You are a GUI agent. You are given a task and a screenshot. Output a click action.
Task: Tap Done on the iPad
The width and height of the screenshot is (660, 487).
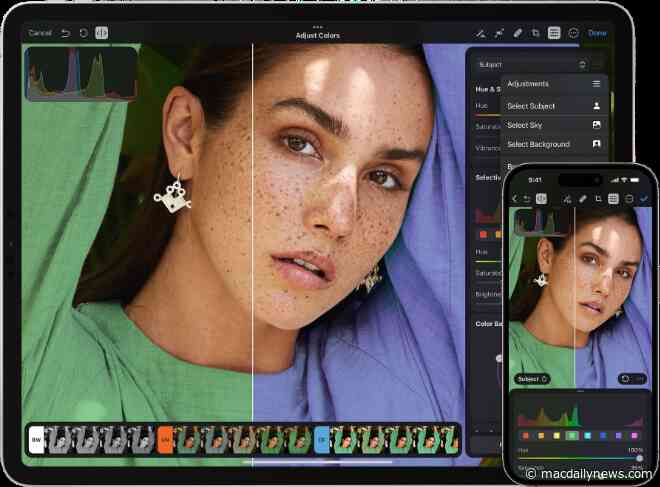click(597, 33)
